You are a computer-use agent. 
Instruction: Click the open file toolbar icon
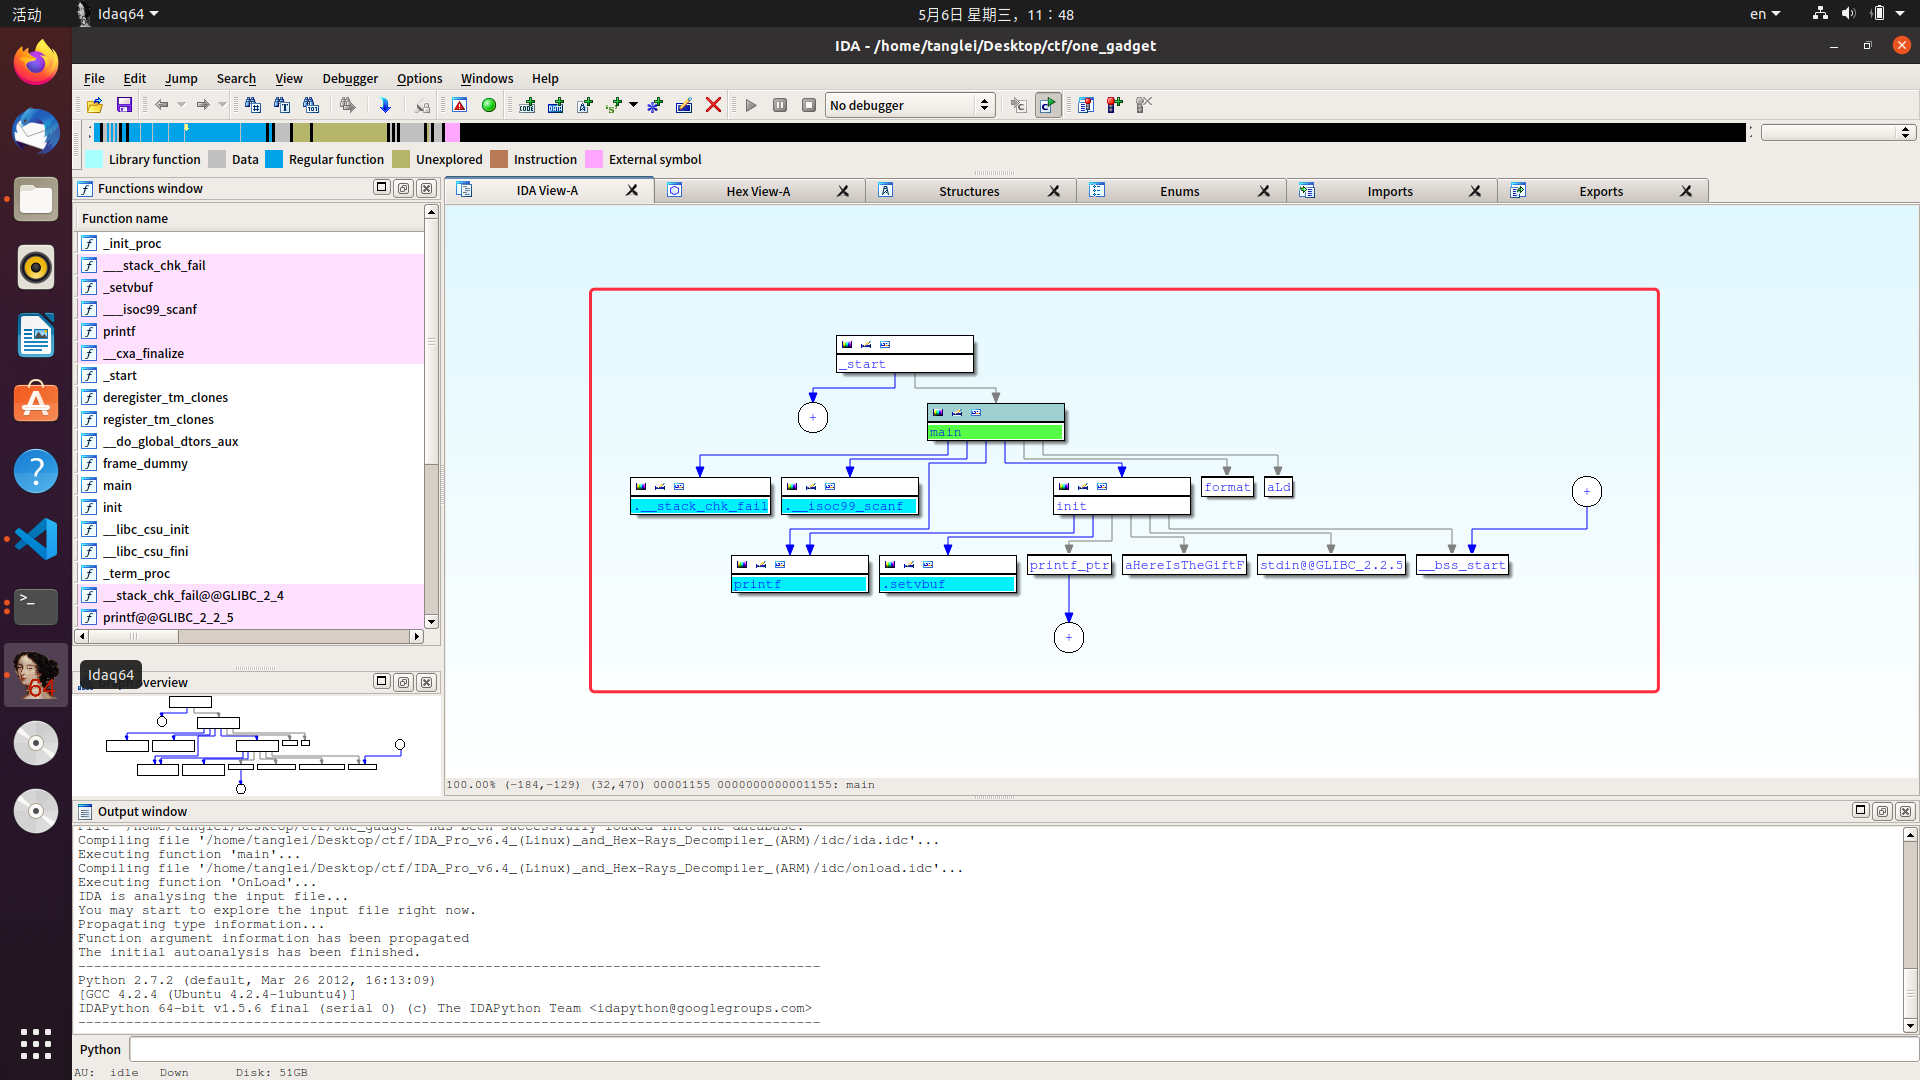point(95,105)
